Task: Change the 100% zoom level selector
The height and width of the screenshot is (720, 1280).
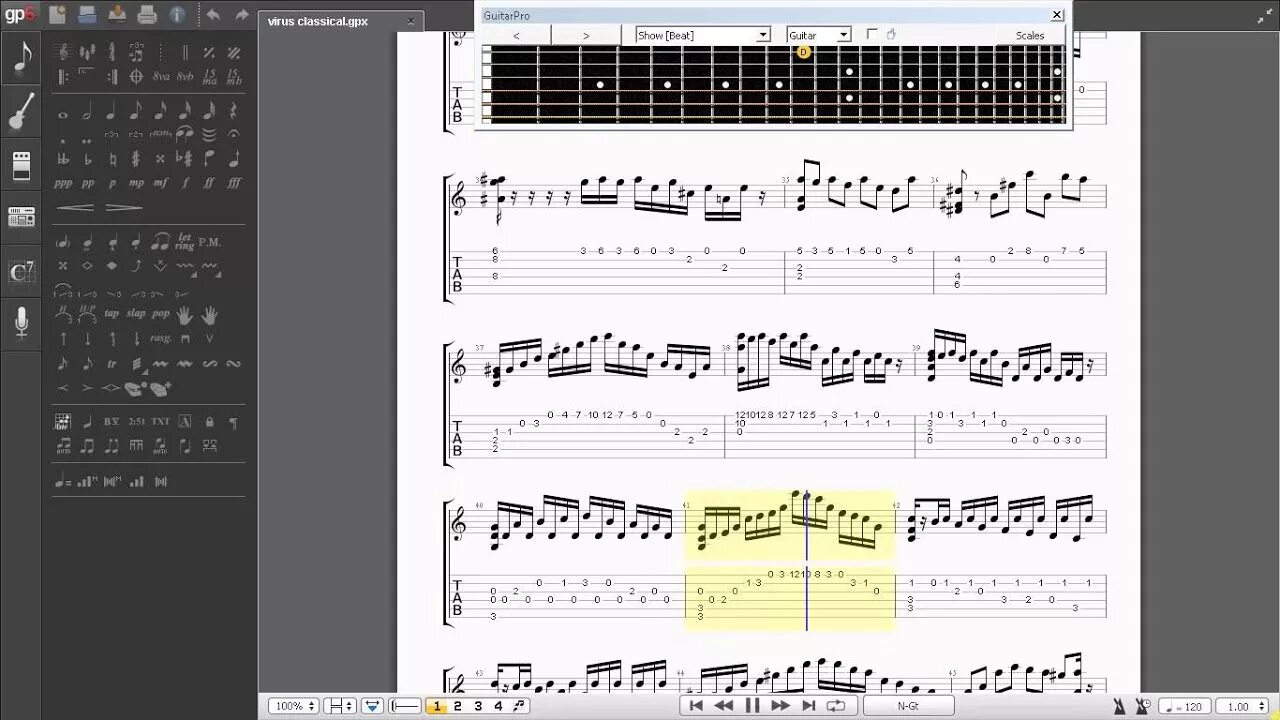Action: (x=294, y=706)
